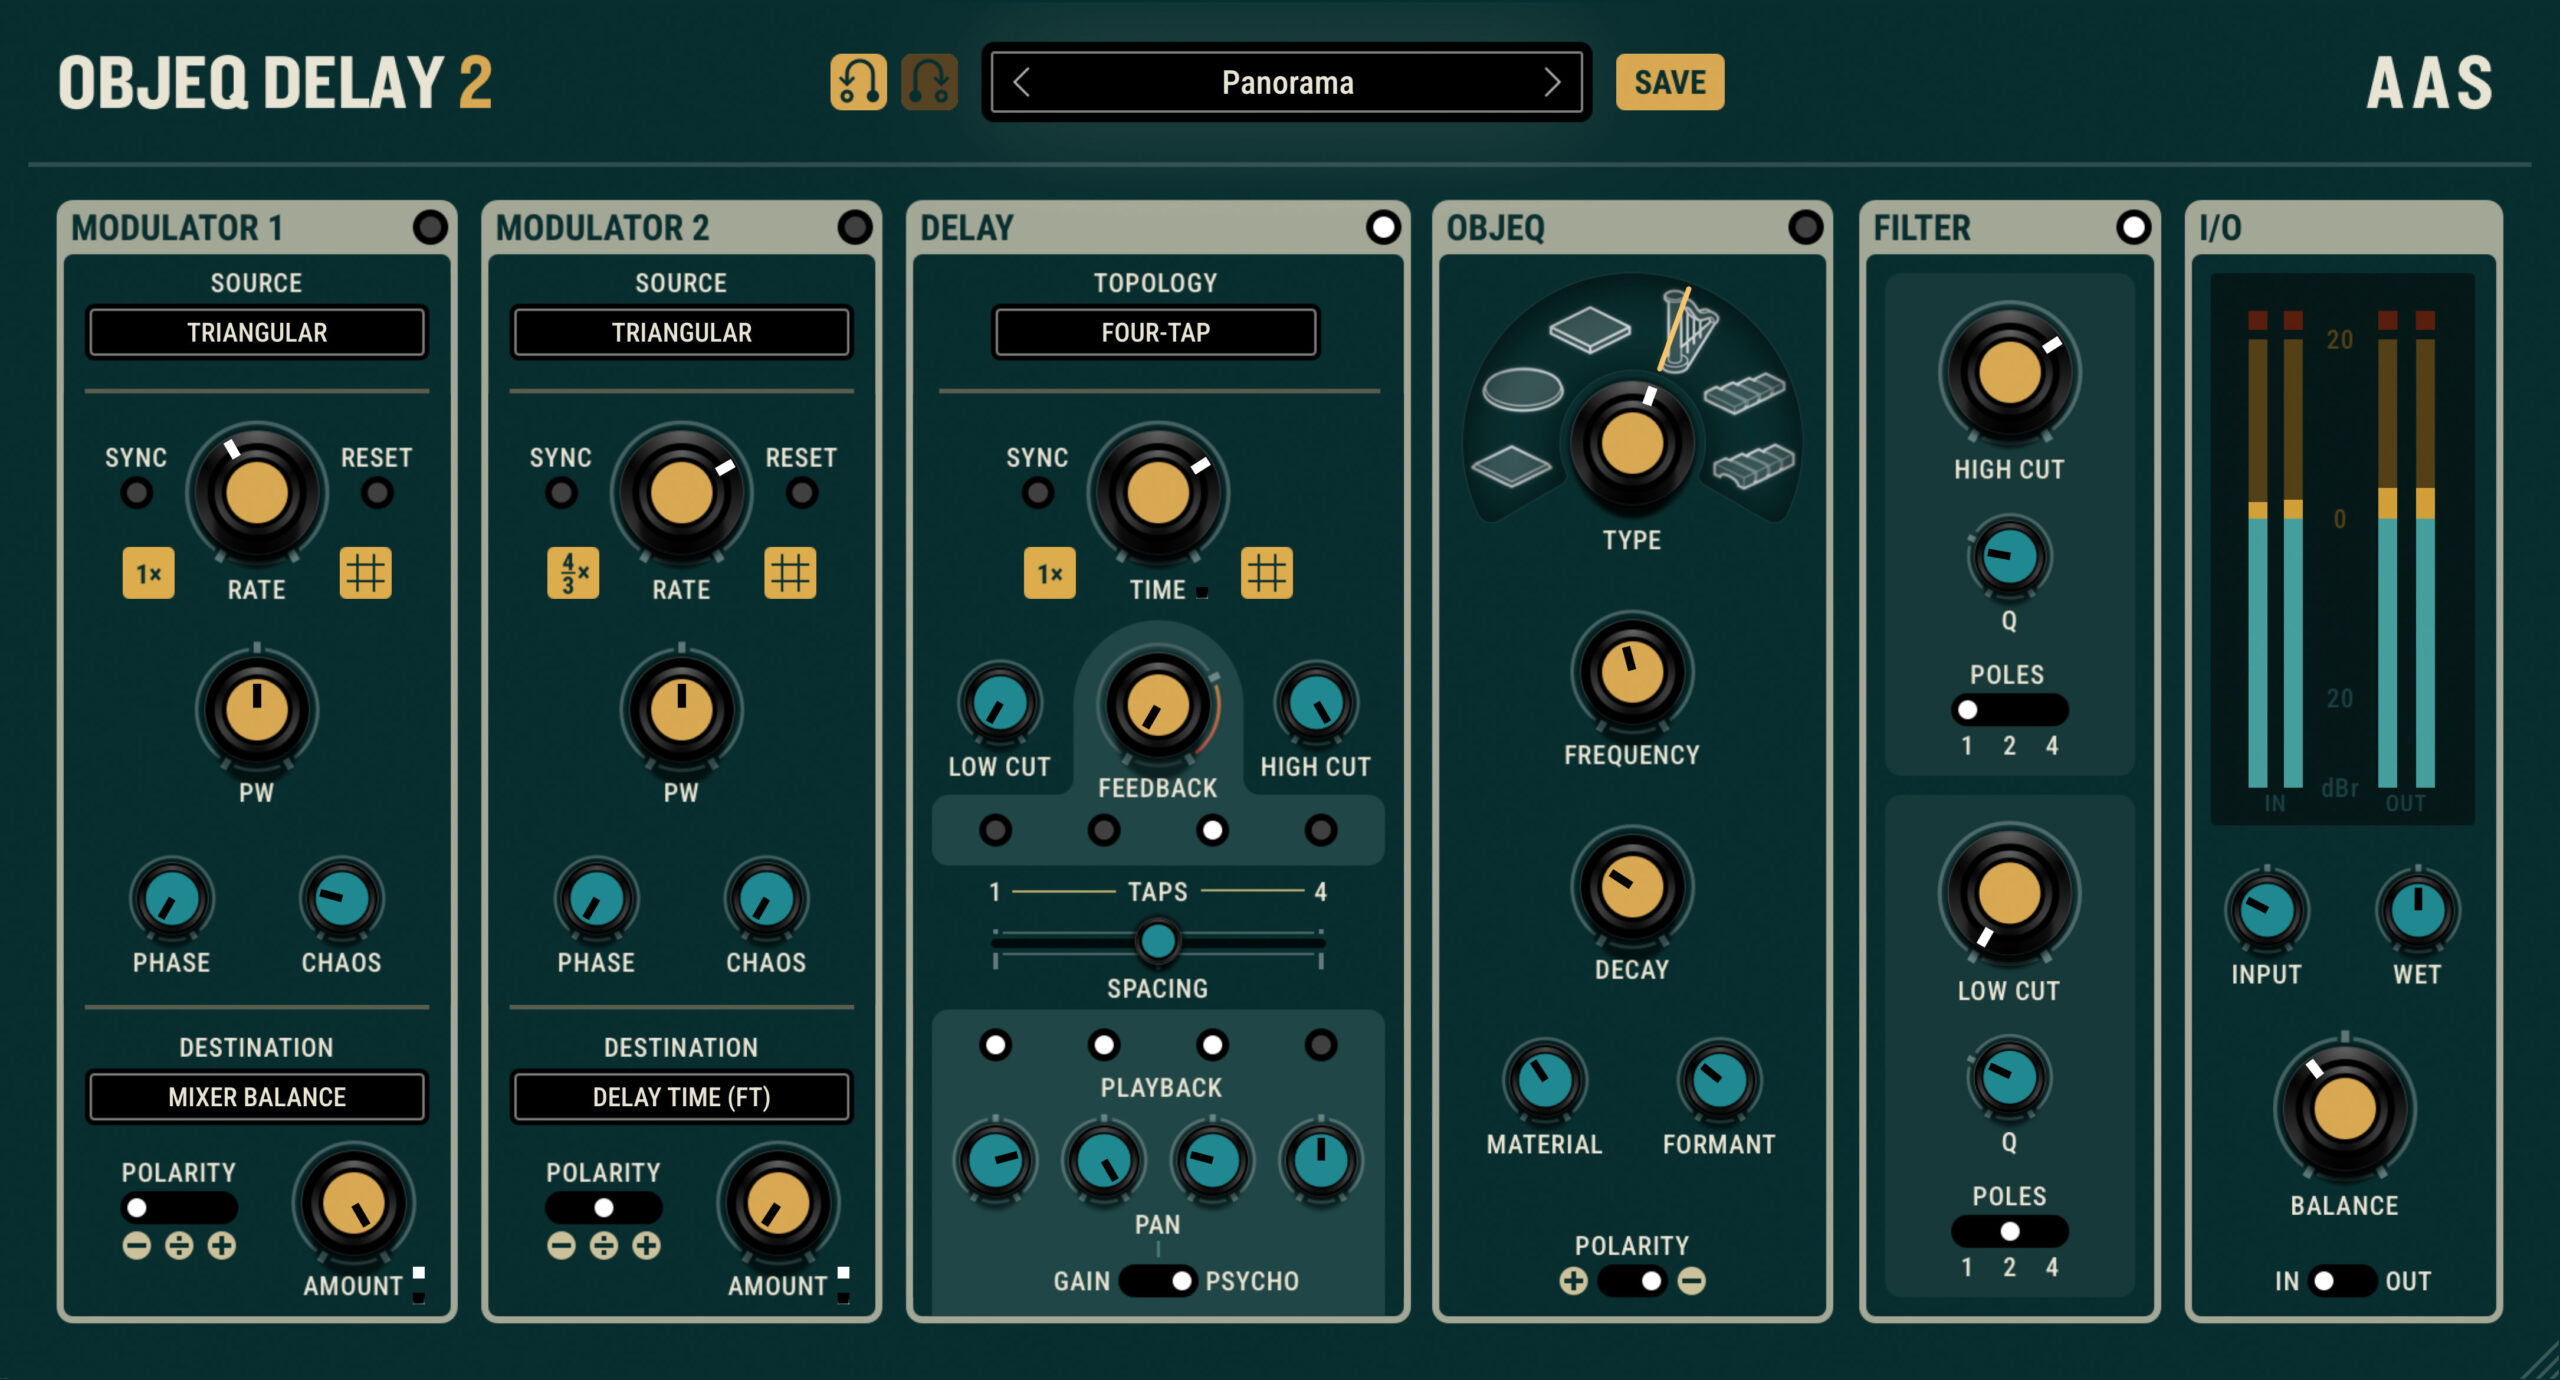2560x1380 pixels.
Task: Click the plus polarity icon in Modulator 1
Action: [x=221, y=1245]
